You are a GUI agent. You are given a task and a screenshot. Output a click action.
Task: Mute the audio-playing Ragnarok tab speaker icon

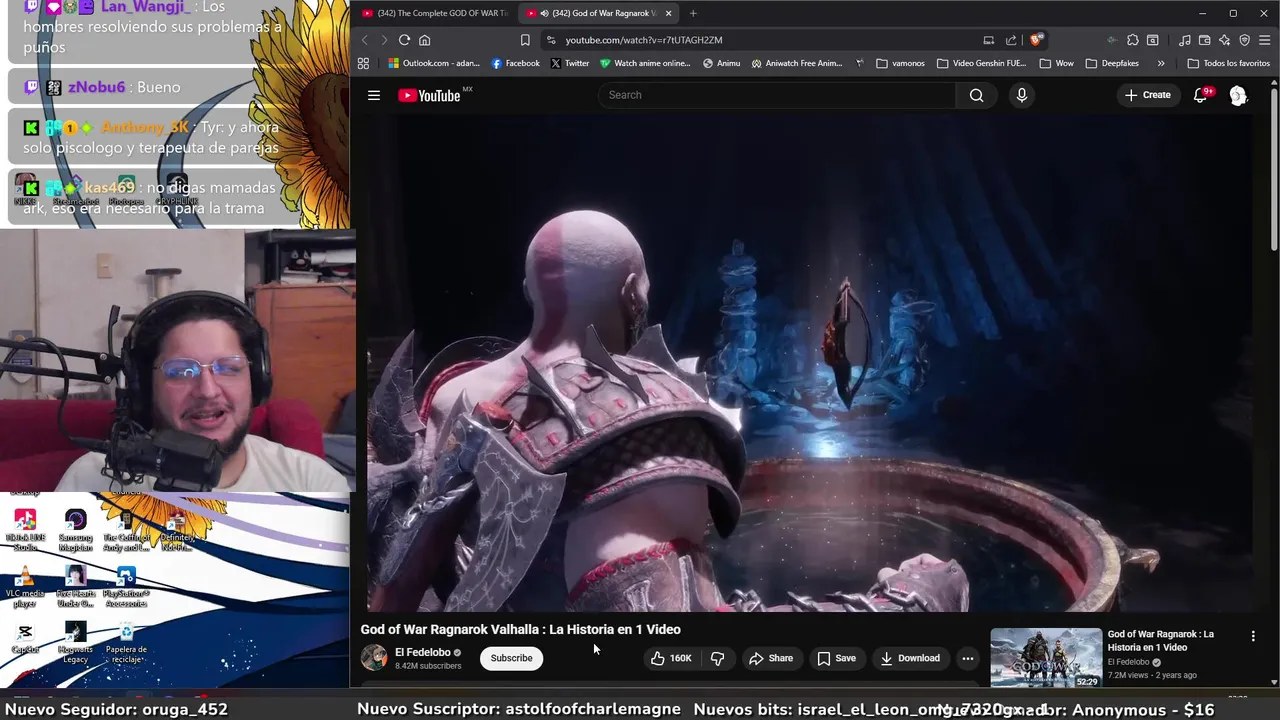[544, 13]
